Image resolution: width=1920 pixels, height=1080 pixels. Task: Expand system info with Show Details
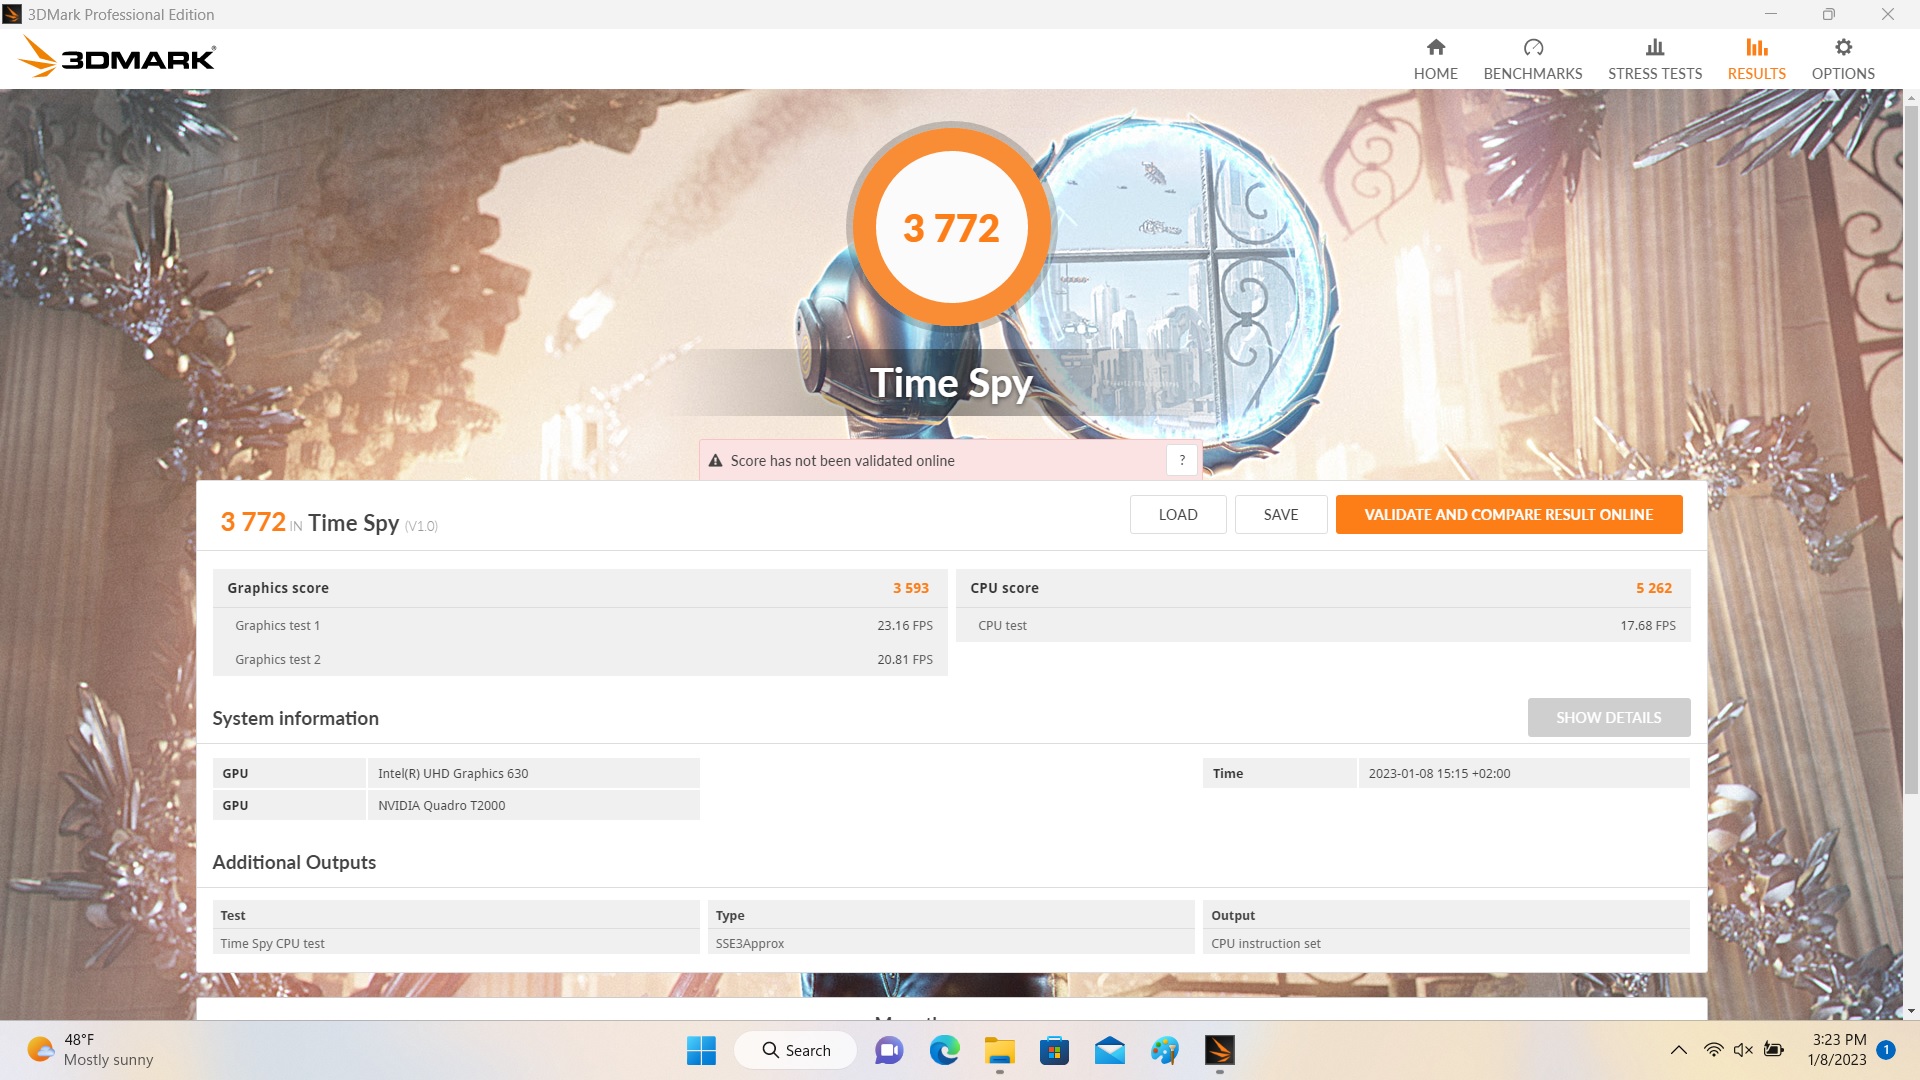[x=1608, y=717]
